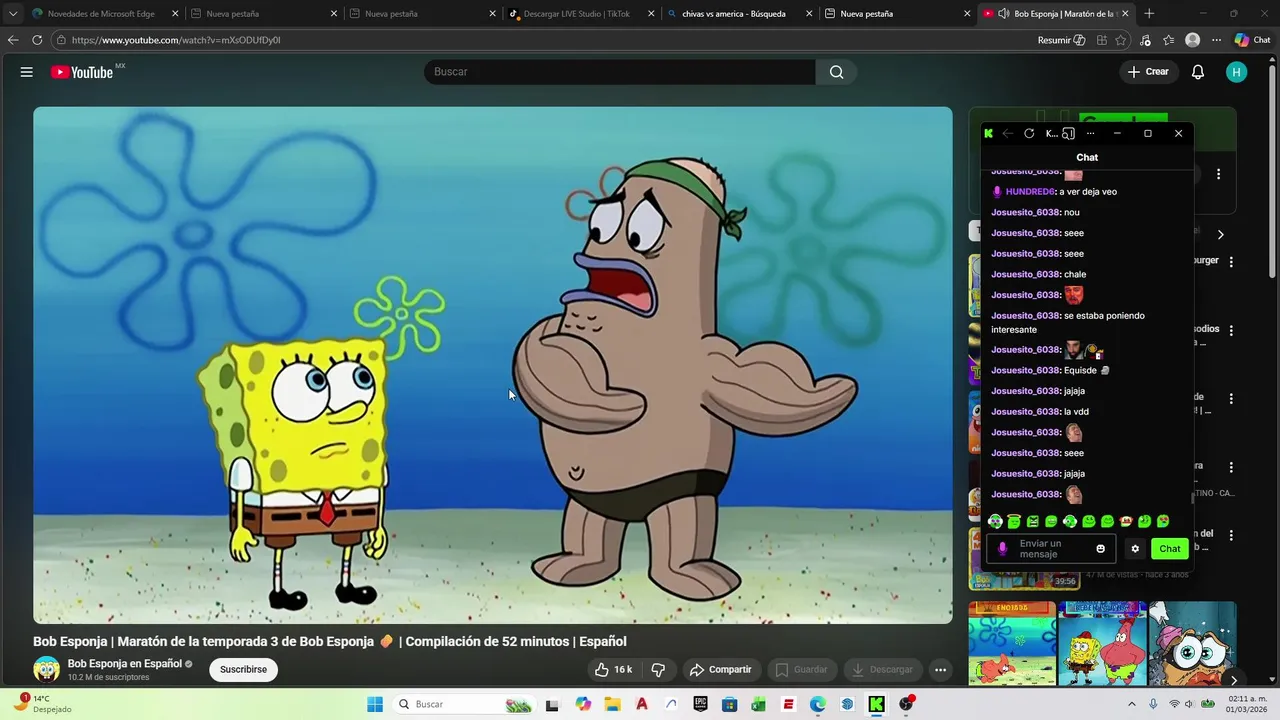This screenshot has height=720, width=1280.
Task: Go to the YouTube home logo
Action: pos(83,72)
